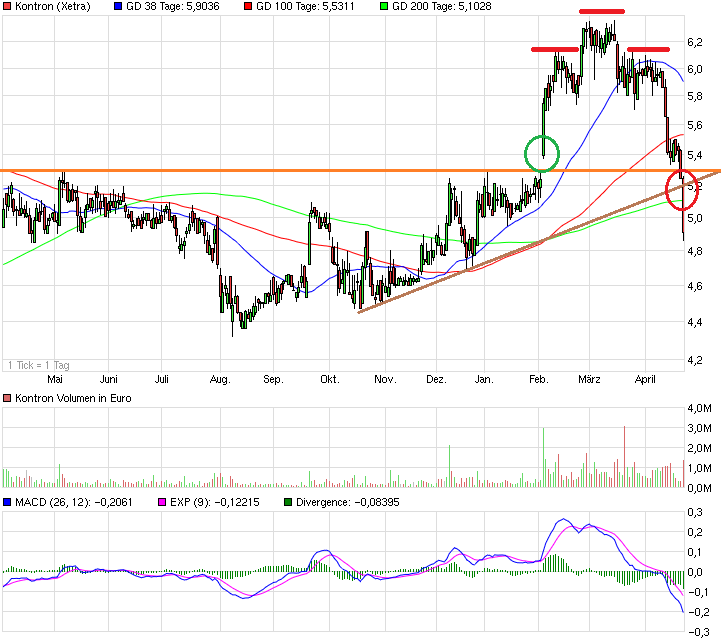721x640 pixels.
Task: Click the 6,0 price axis value
Action: click(695, 69)
